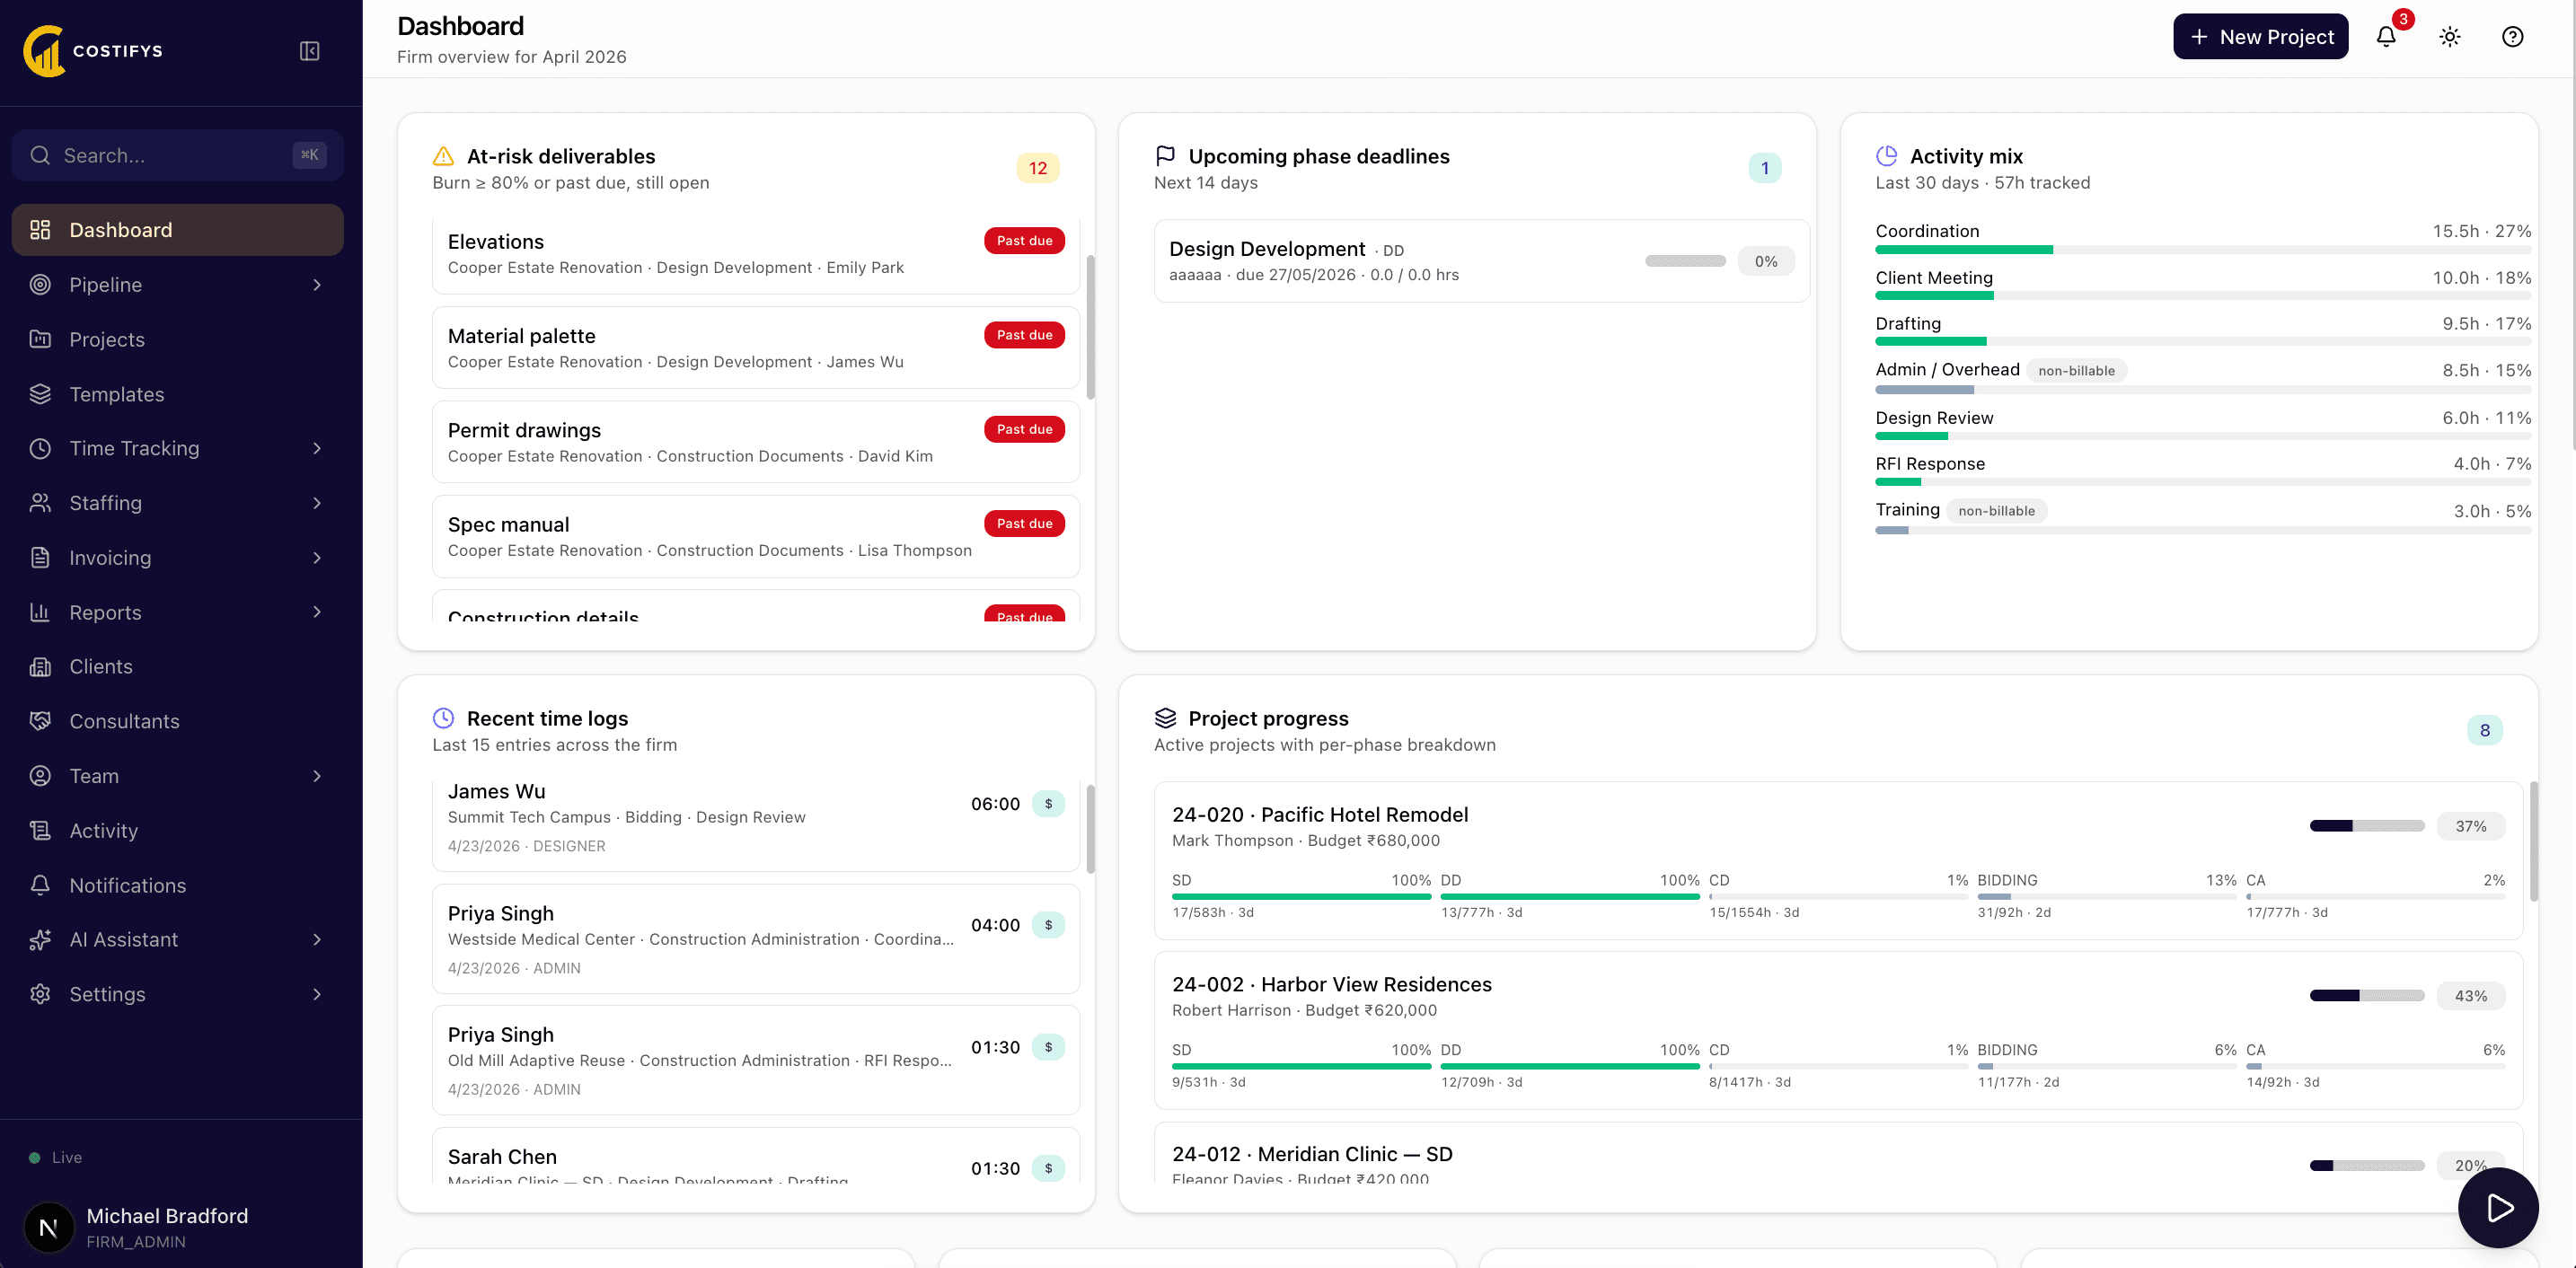2576x1268 pixels.
Task: Open notifications bell in header
Action: pos(2386,37)
